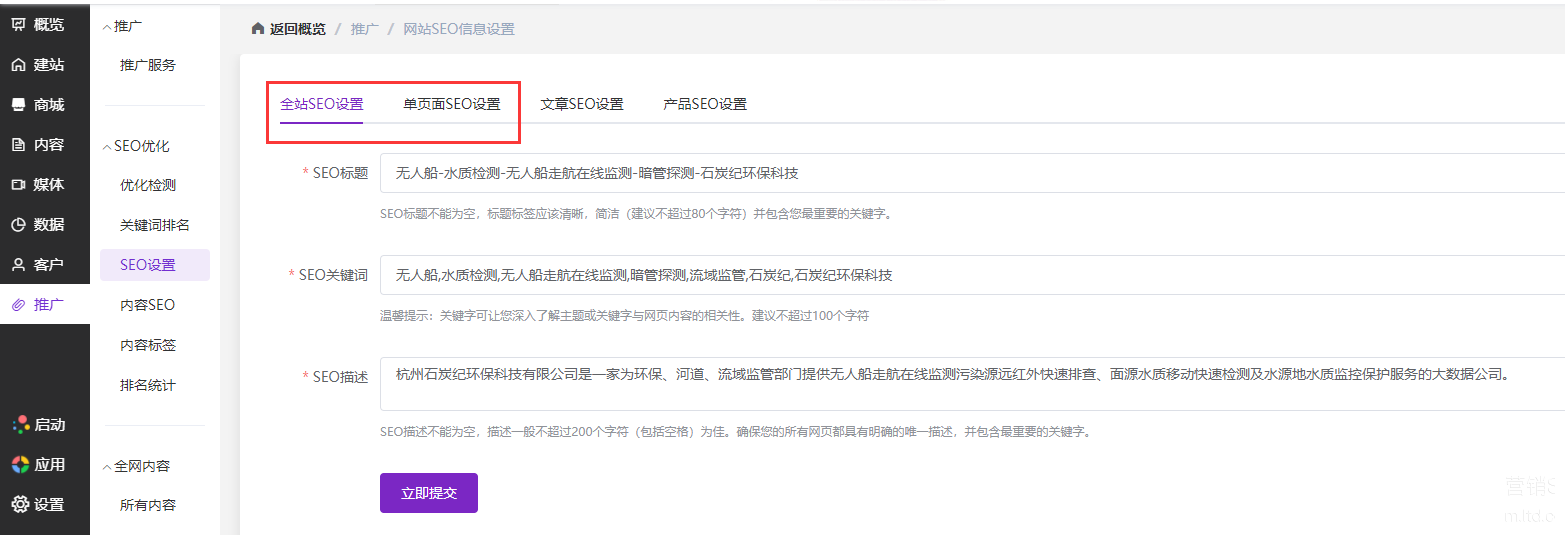
Task: Select the 客户 customer icon
Action: (19, 265)
